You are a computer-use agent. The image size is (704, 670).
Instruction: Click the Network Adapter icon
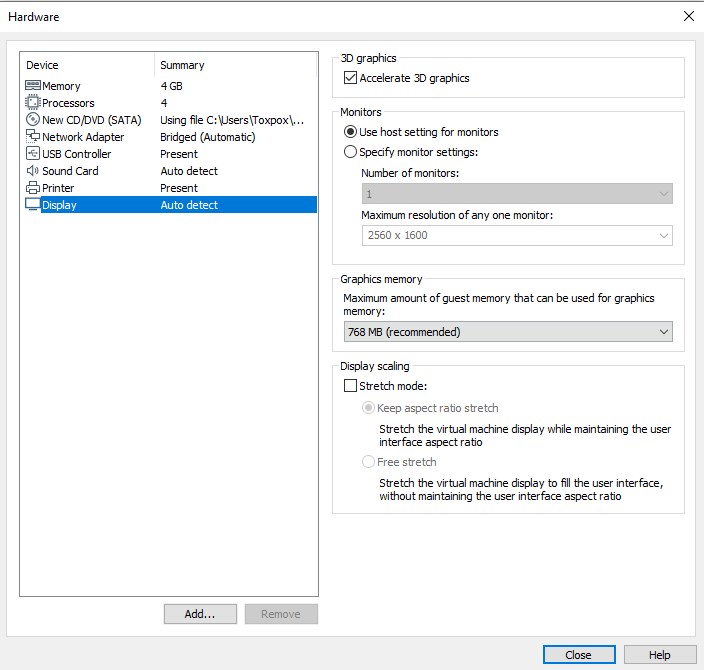coord(33,137)
